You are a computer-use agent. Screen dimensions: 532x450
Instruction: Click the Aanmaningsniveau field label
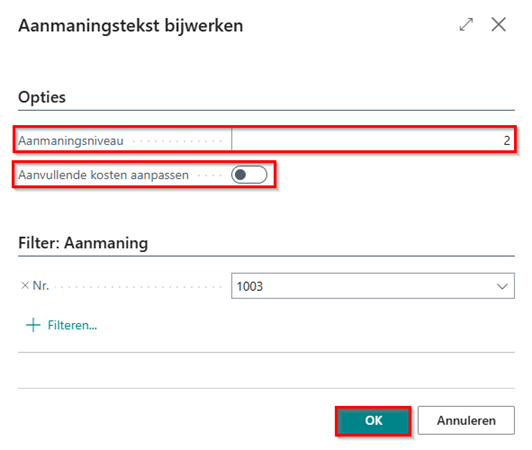point(71,141)
